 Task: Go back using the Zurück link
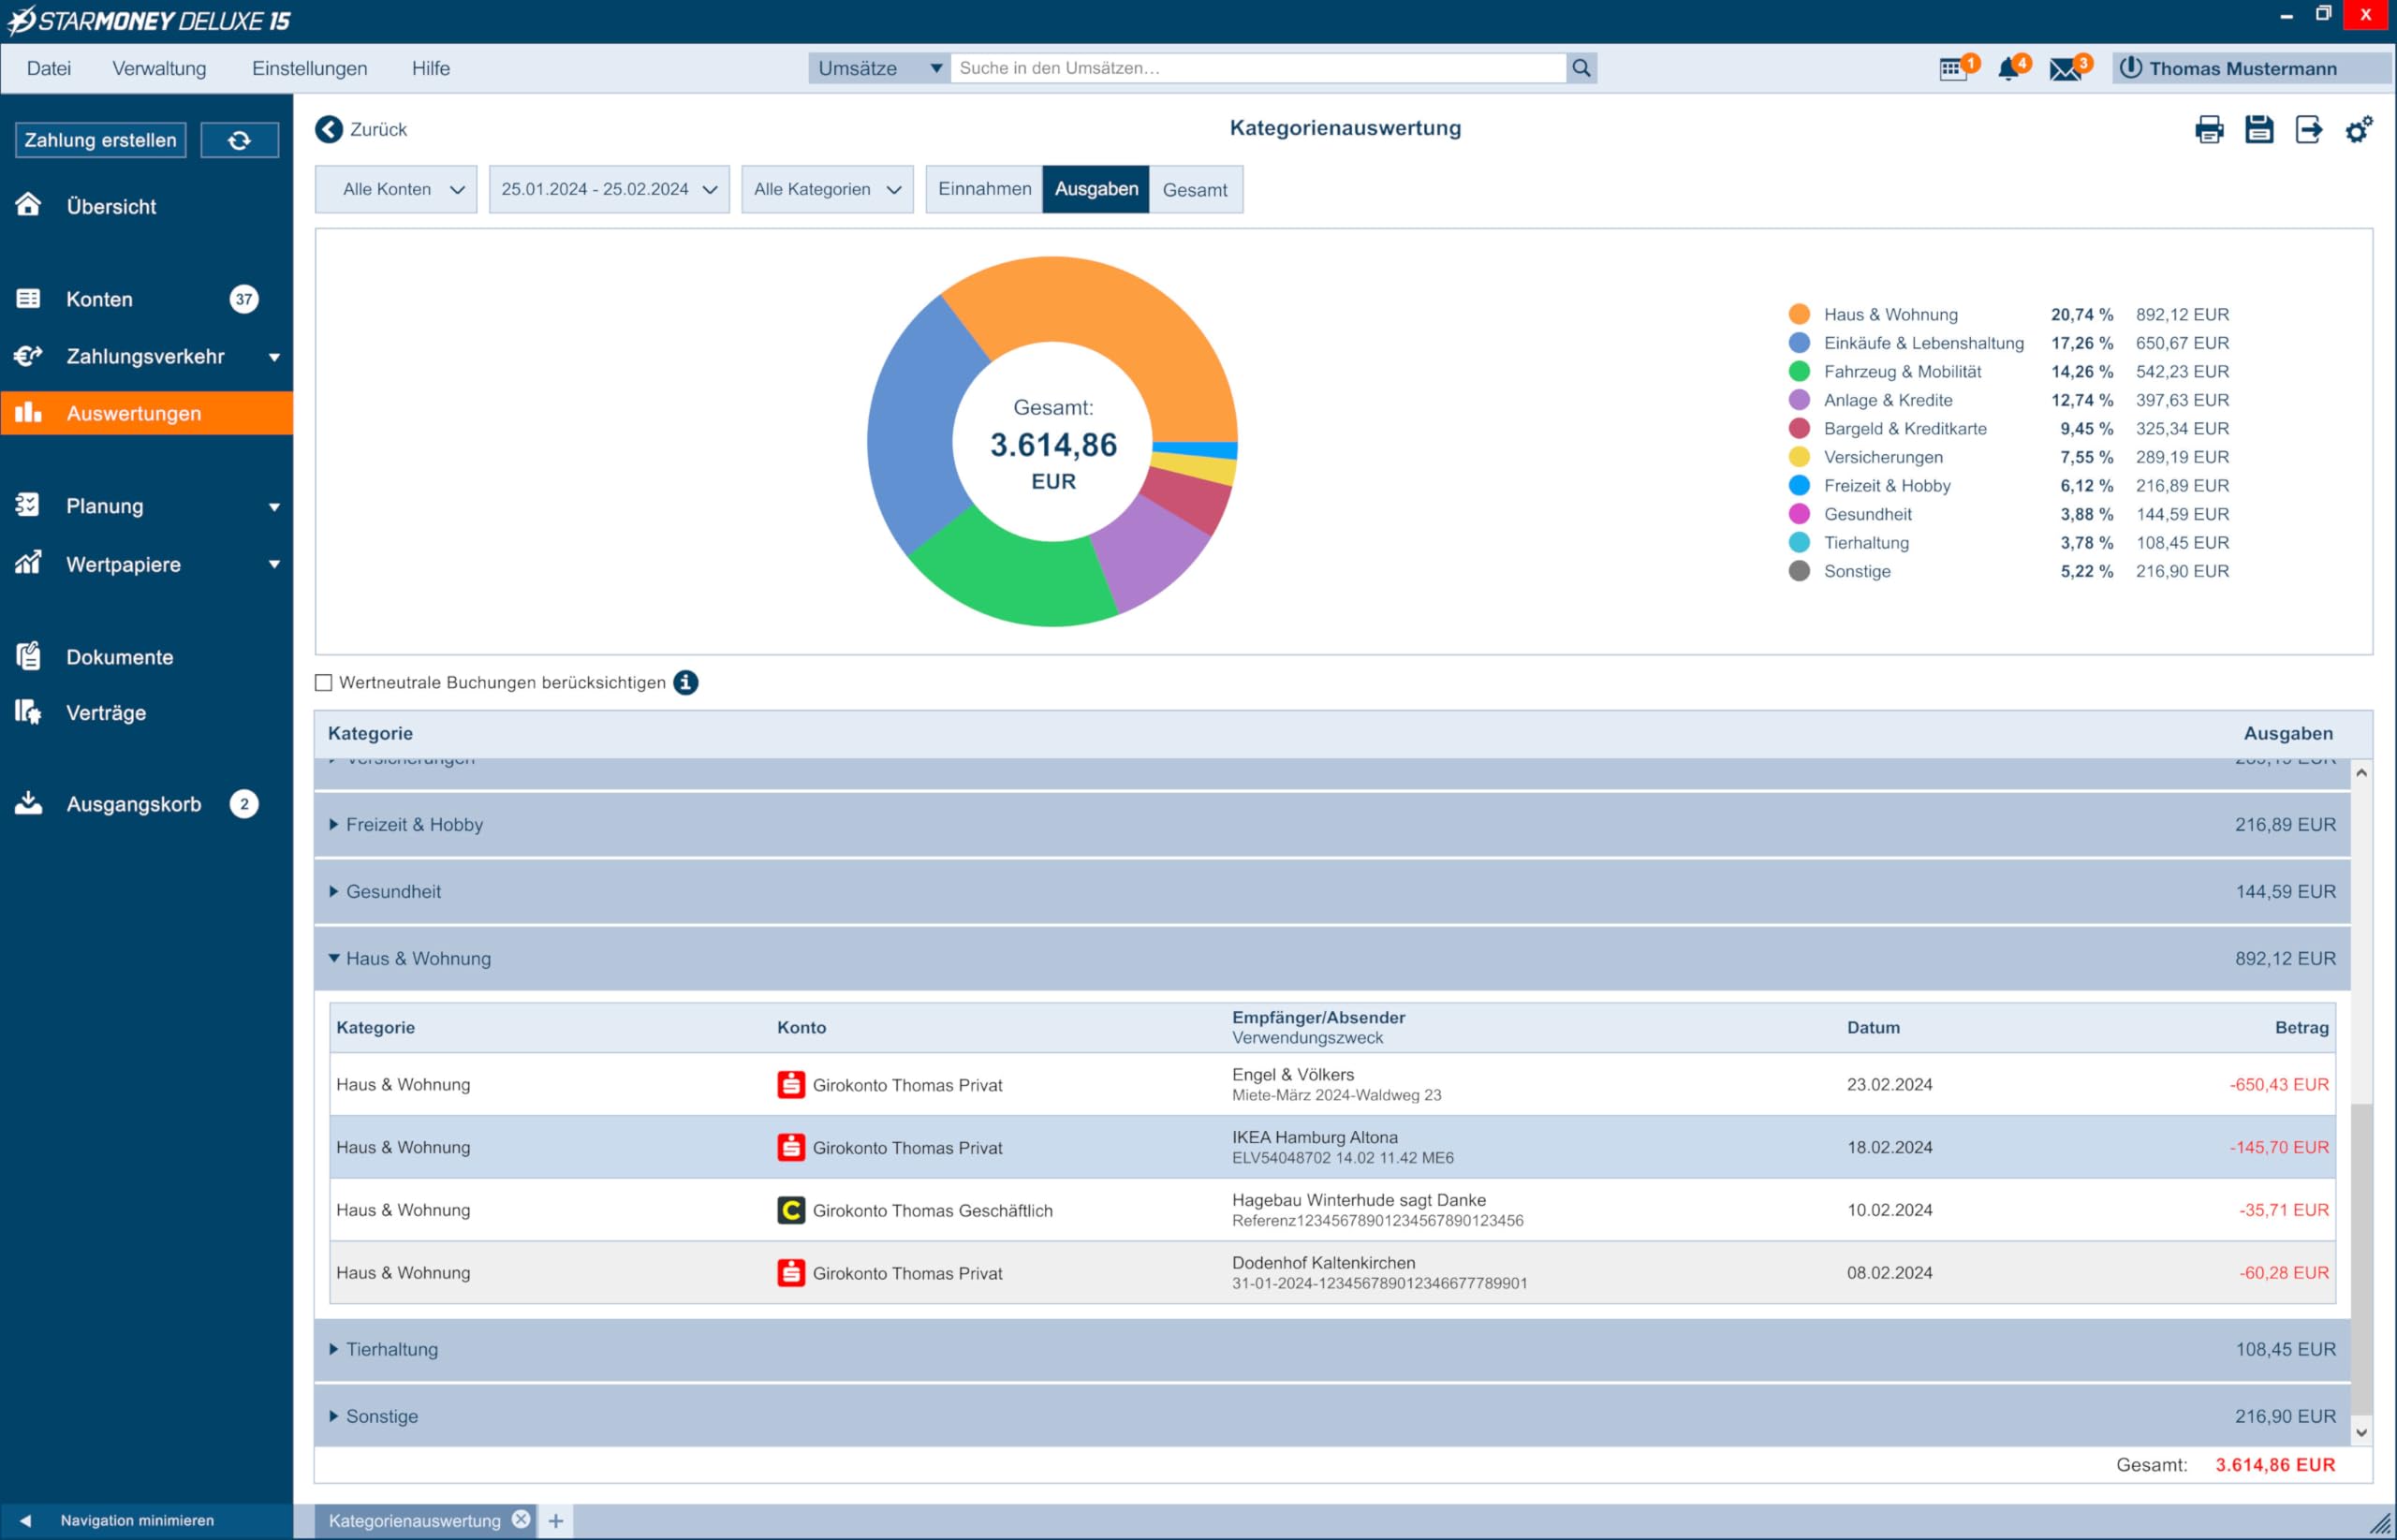361,129
